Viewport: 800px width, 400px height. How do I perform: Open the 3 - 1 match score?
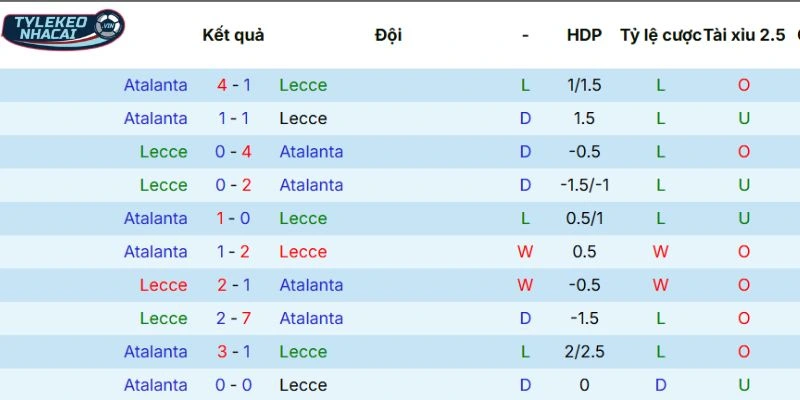coord(233,352)
